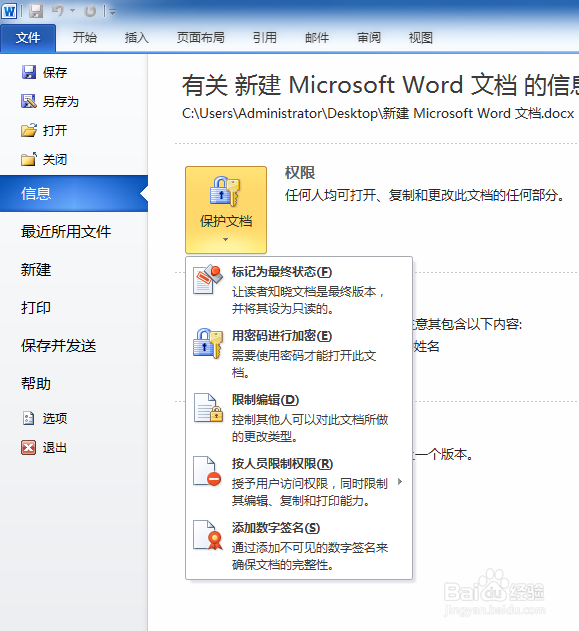Switch to the 开始 ribbon tab
579x631 pixels.
84,38
